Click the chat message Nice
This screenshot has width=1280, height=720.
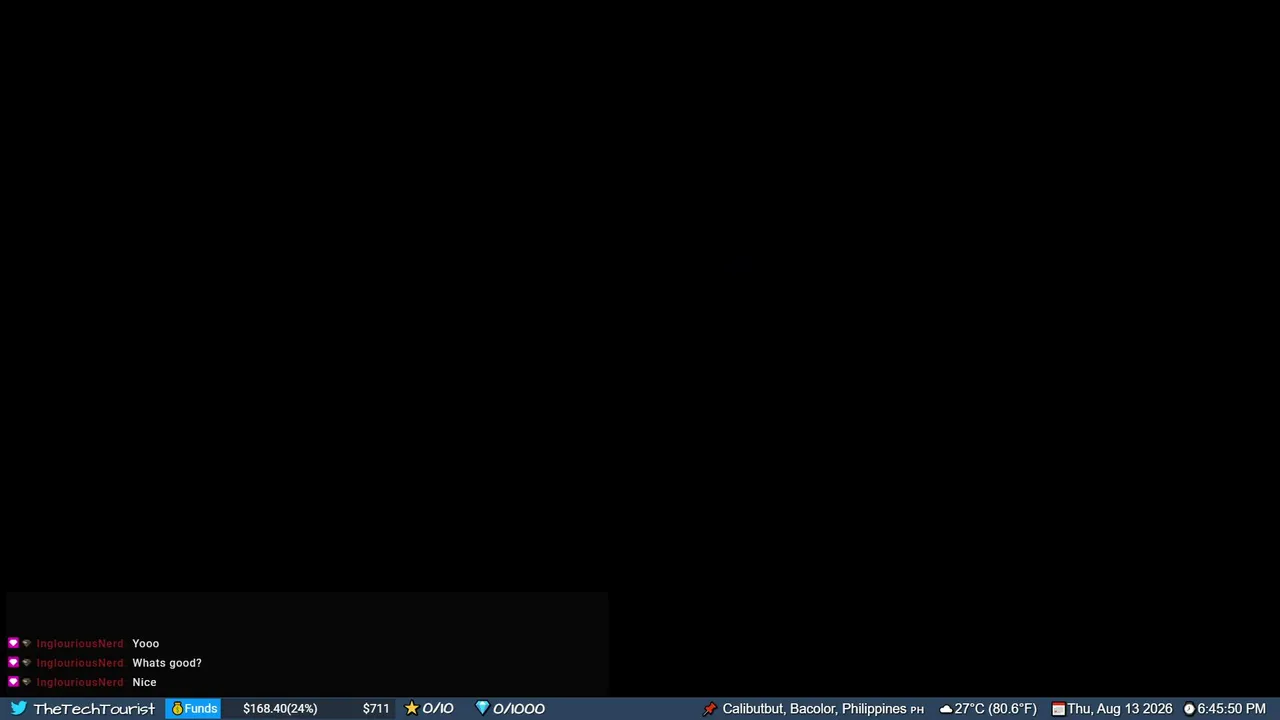point(144,682)
